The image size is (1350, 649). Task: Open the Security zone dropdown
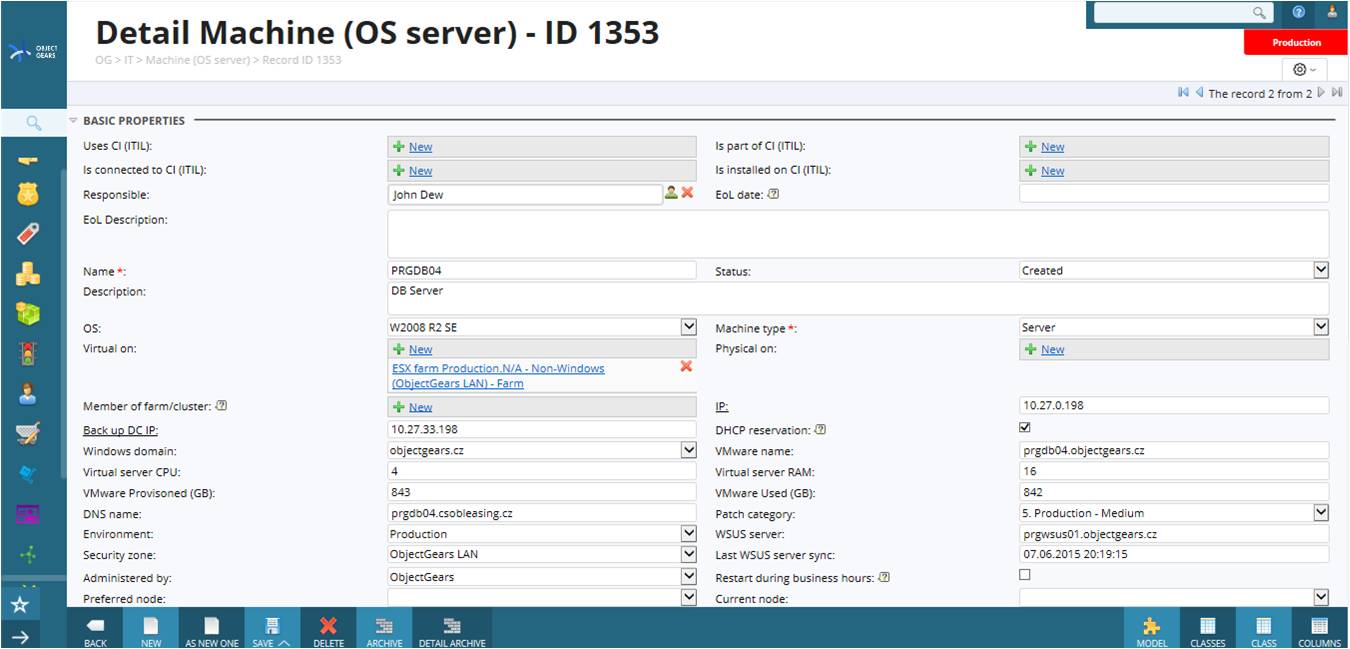(x=688, y=554)
